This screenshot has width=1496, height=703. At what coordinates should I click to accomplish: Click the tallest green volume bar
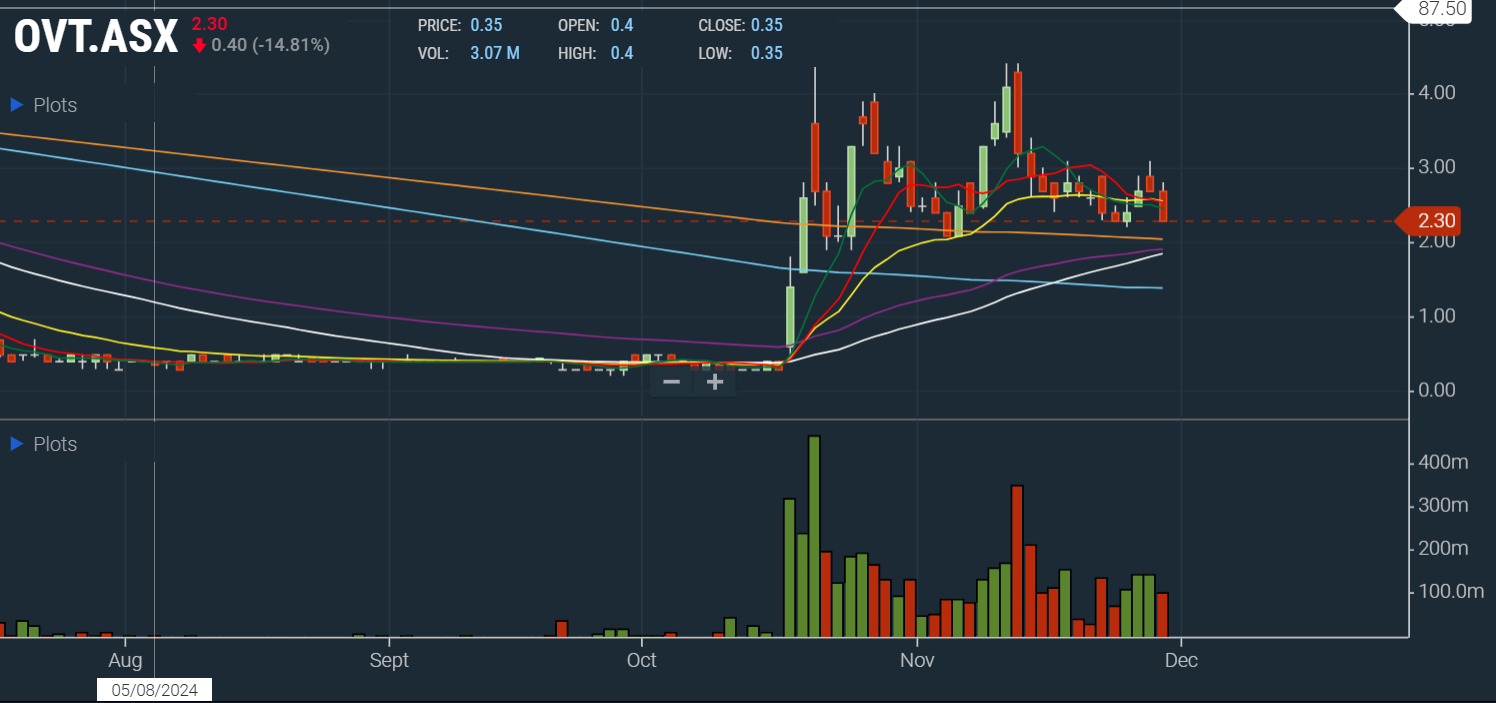pyautogui.click(x=814, y=537)
